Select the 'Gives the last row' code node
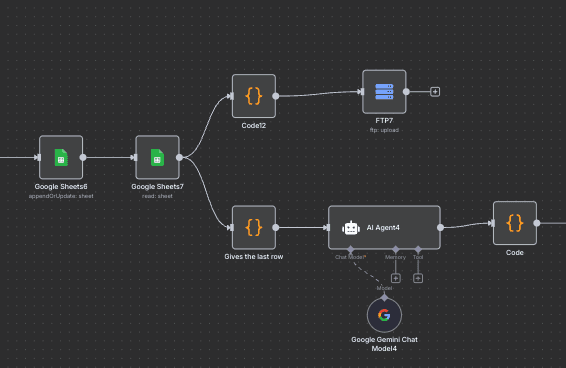The image size is (566, 368). click(254, 228)
